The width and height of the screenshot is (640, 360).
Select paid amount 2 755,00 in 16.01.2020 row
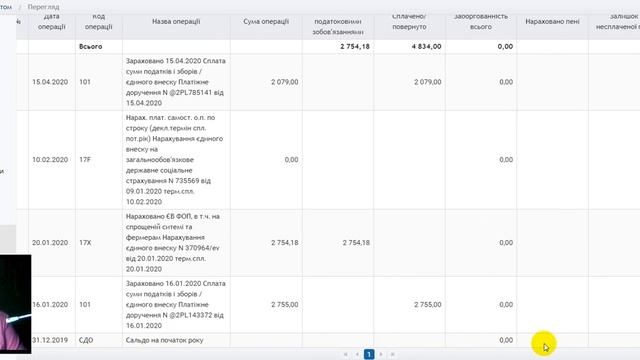coord(428,305)
